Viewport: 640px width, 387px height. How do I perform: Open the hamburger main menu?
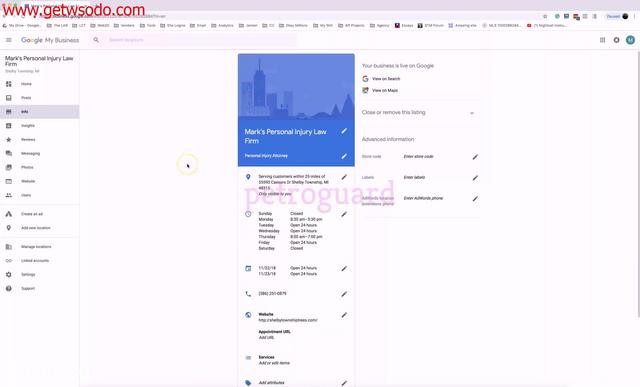(9, 40)
